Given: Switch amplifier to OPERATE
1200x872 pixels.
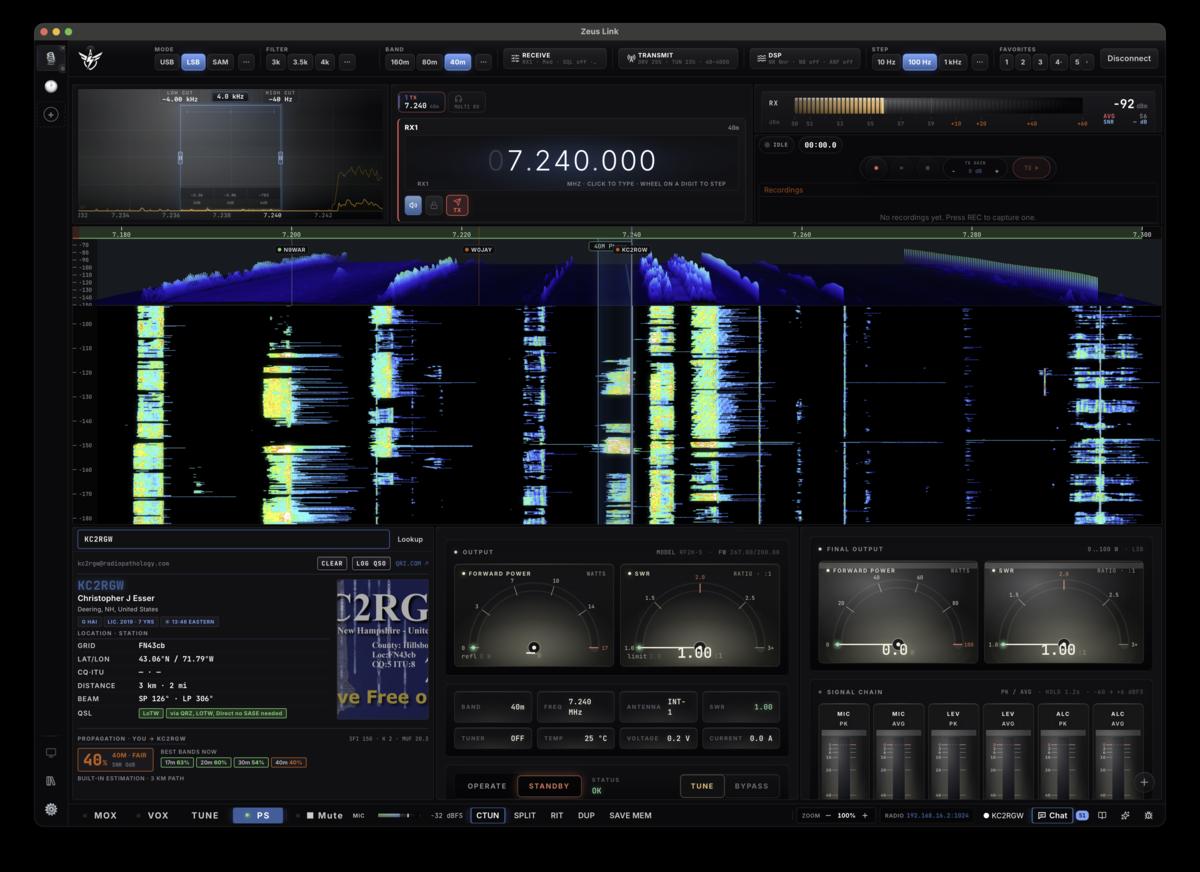Looking at the screenshot, I should pos(487,786).
